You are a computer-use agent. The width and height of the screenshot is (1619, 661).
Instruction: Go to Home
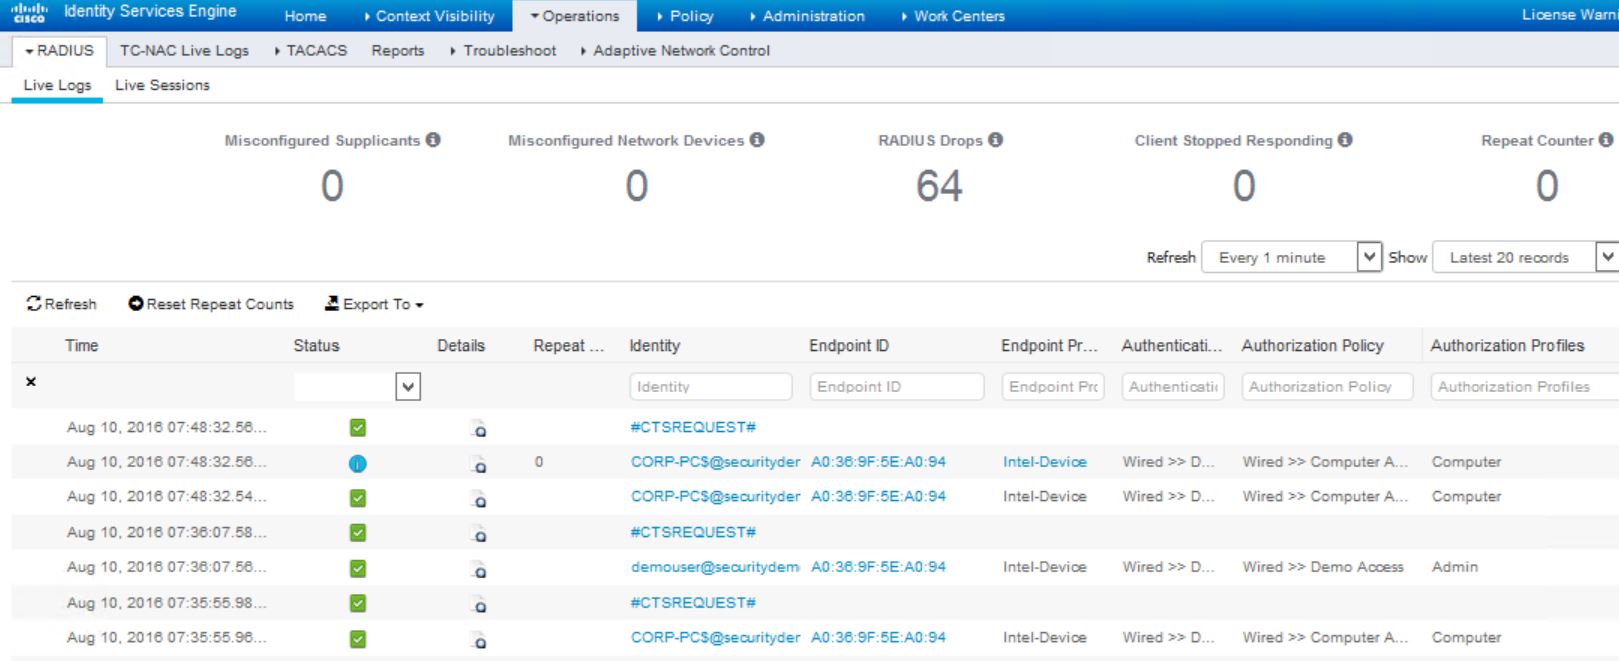305,16
